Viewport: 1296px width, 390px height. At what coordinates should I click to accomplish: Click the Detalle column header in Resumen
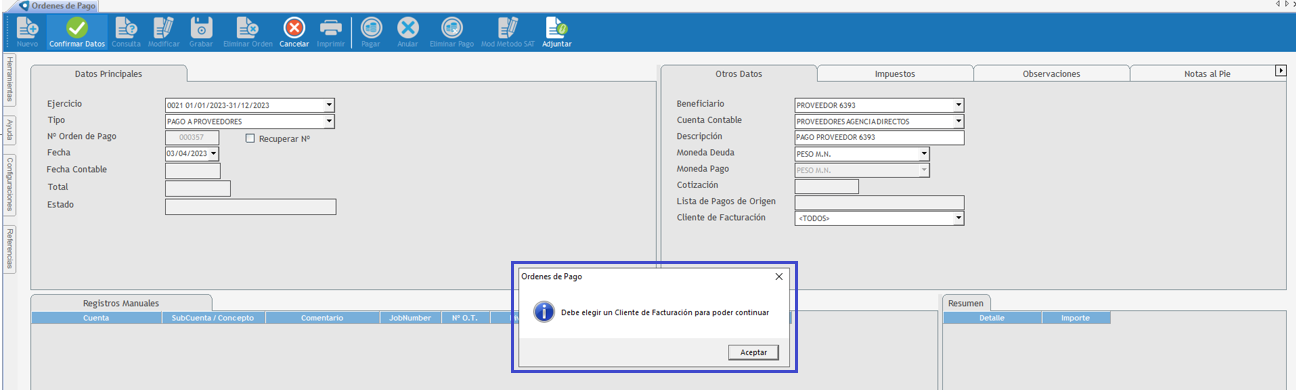click(x=992, y=318)
